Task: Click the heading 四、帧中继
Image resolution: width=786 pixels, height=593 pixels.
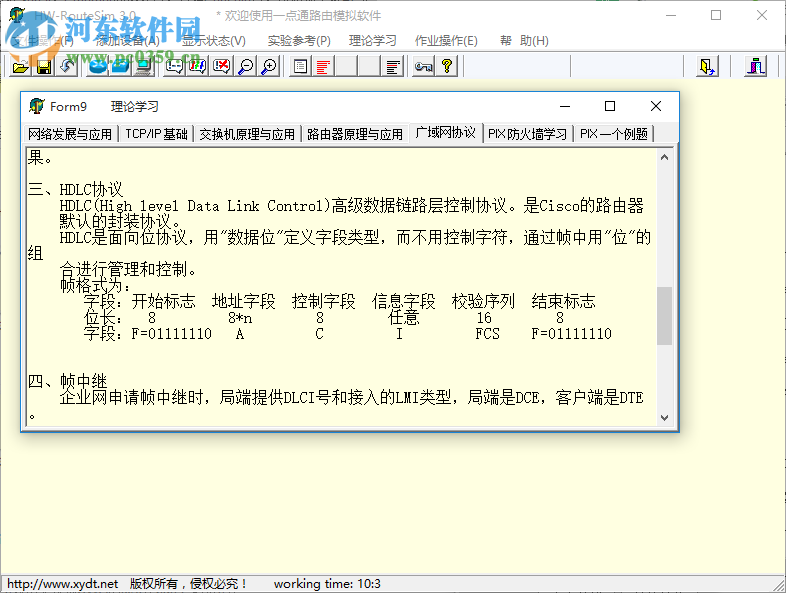Action: [68, 381]
